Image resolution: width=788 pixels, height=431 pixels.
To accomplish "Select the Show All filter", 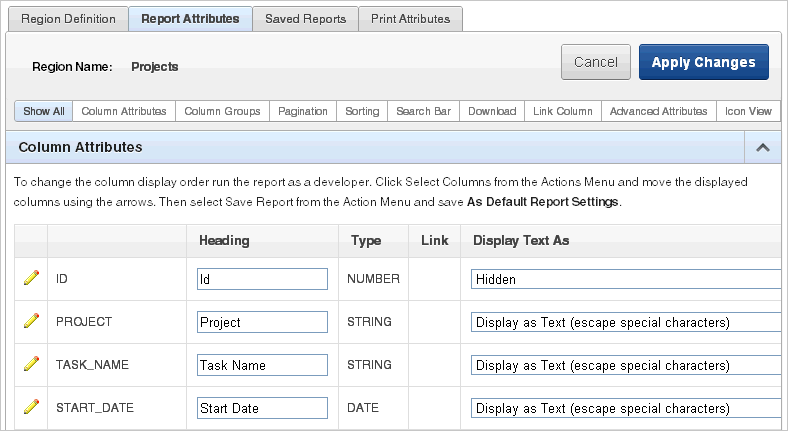I will (x=44, y=112).
